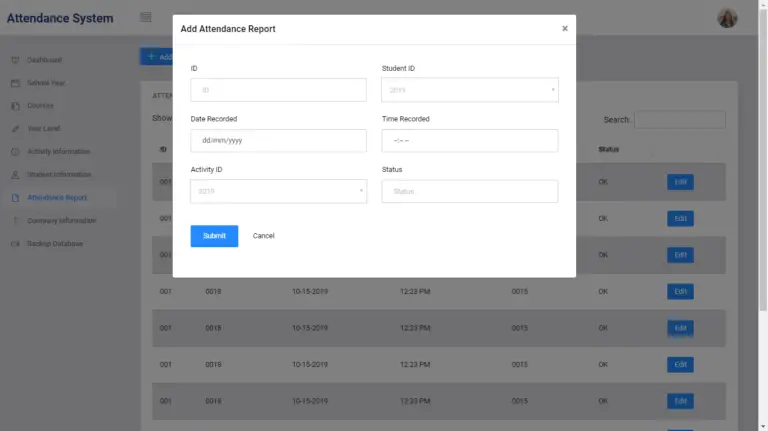Click the Cancel link

coord(263,236)
